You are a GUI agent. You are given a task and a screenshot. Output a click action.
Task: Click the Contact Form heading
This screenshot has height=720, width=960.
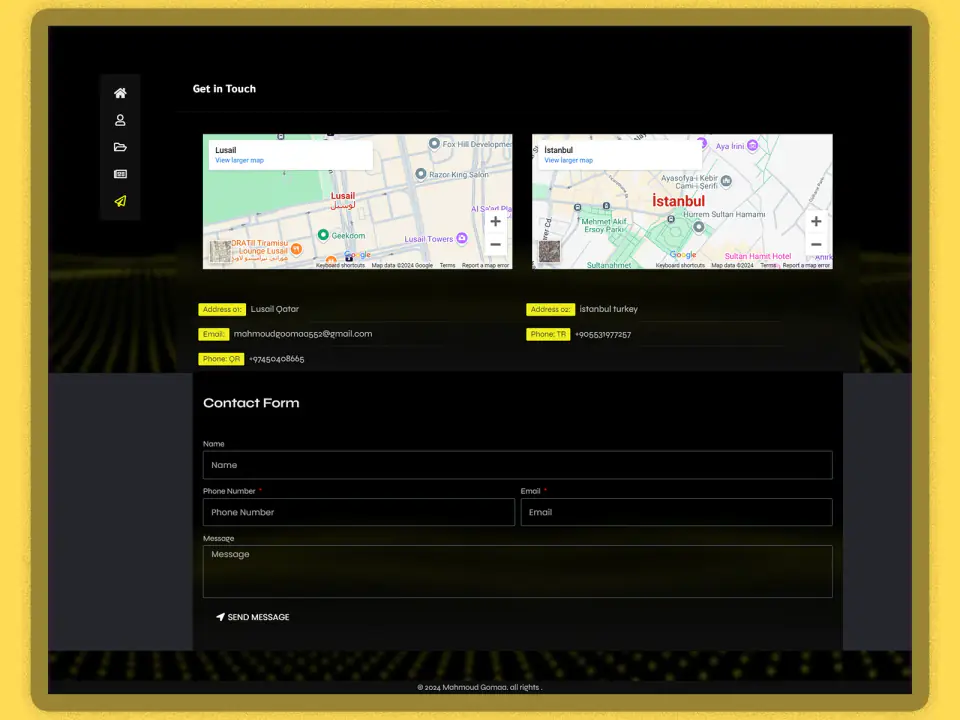tap(251, 403)
